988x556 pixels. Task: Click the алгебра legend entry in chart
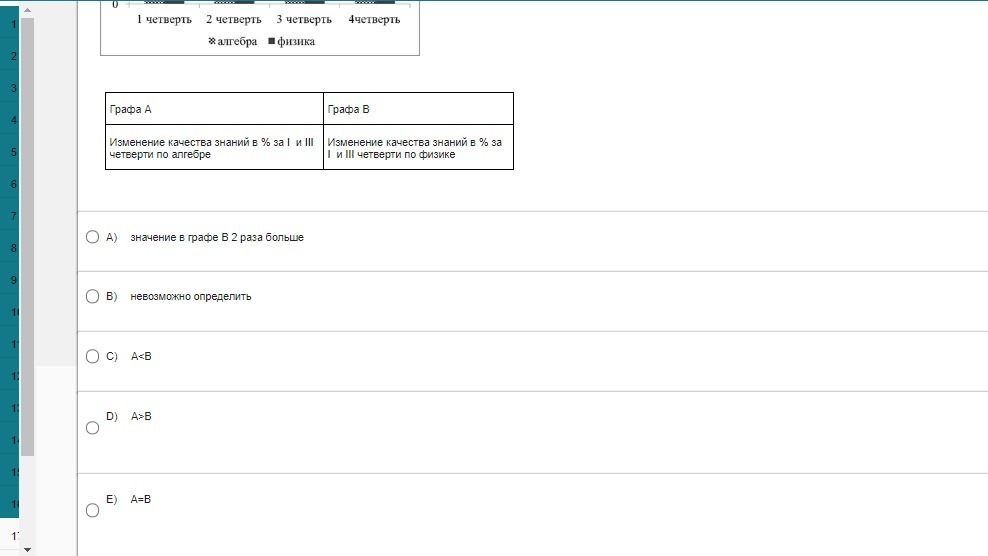click(233, 41)
